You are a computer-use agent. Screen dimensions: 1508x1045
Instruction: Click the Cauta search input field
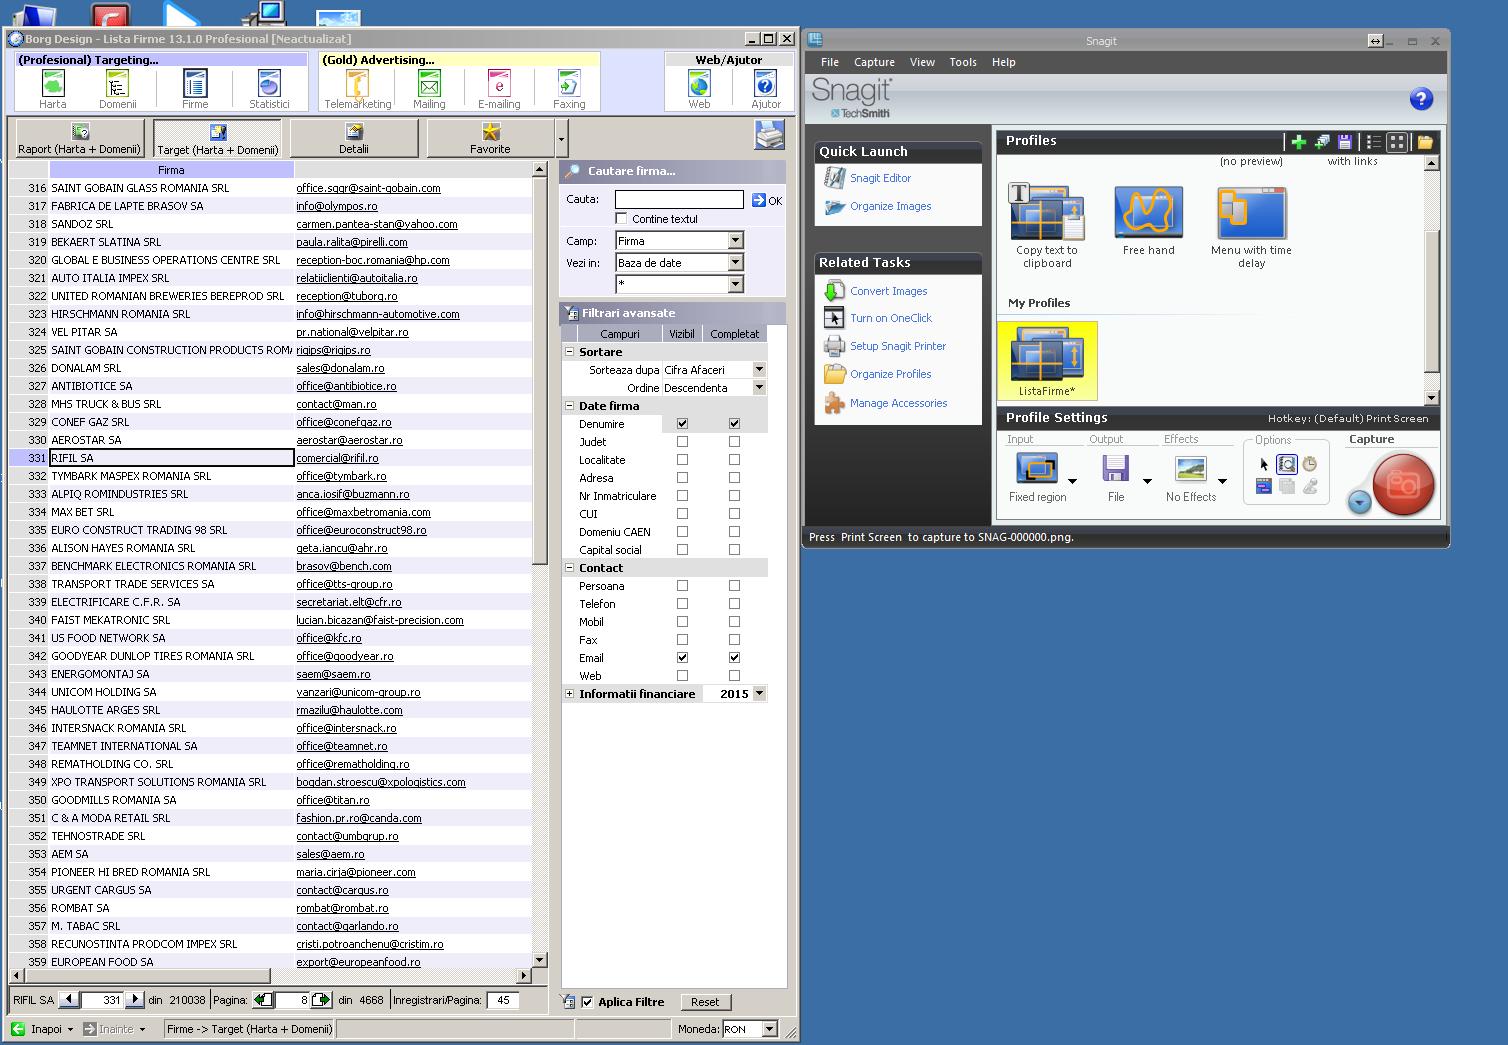(679, 199)
